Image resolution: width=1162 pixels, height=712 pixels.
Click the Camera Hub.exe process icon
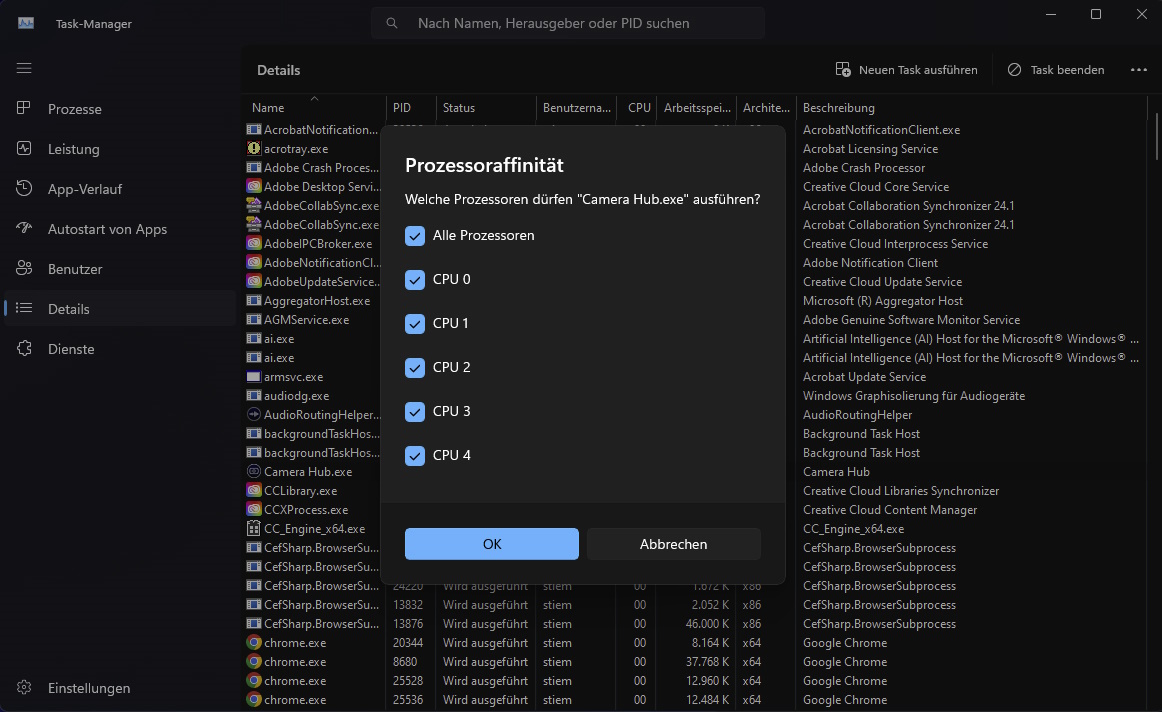point(253,471)
